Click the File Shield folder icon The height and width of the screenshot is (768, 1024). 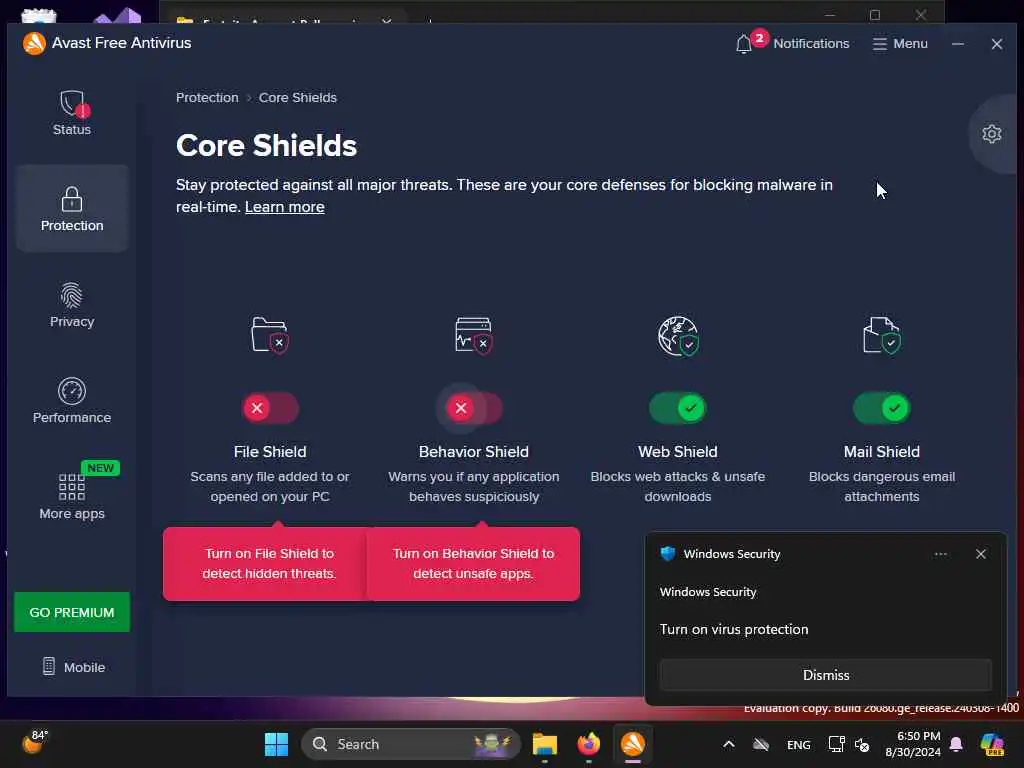point(270,335)
